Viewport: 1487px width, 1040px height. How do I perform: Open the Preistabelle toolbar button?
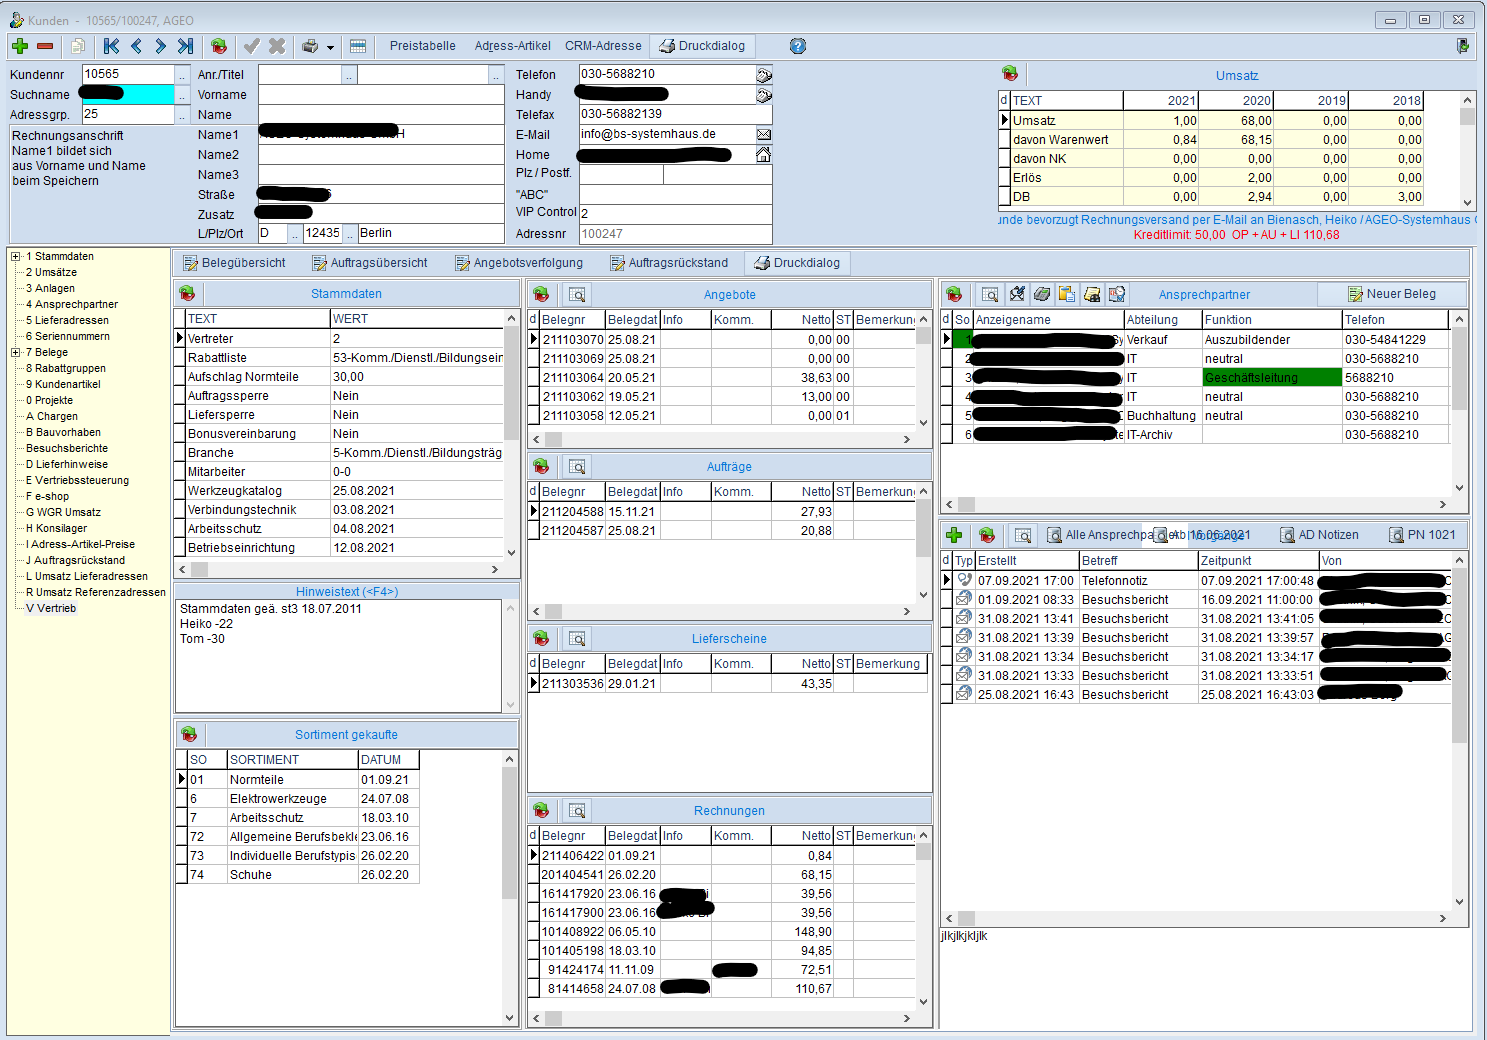coord(422,46)
